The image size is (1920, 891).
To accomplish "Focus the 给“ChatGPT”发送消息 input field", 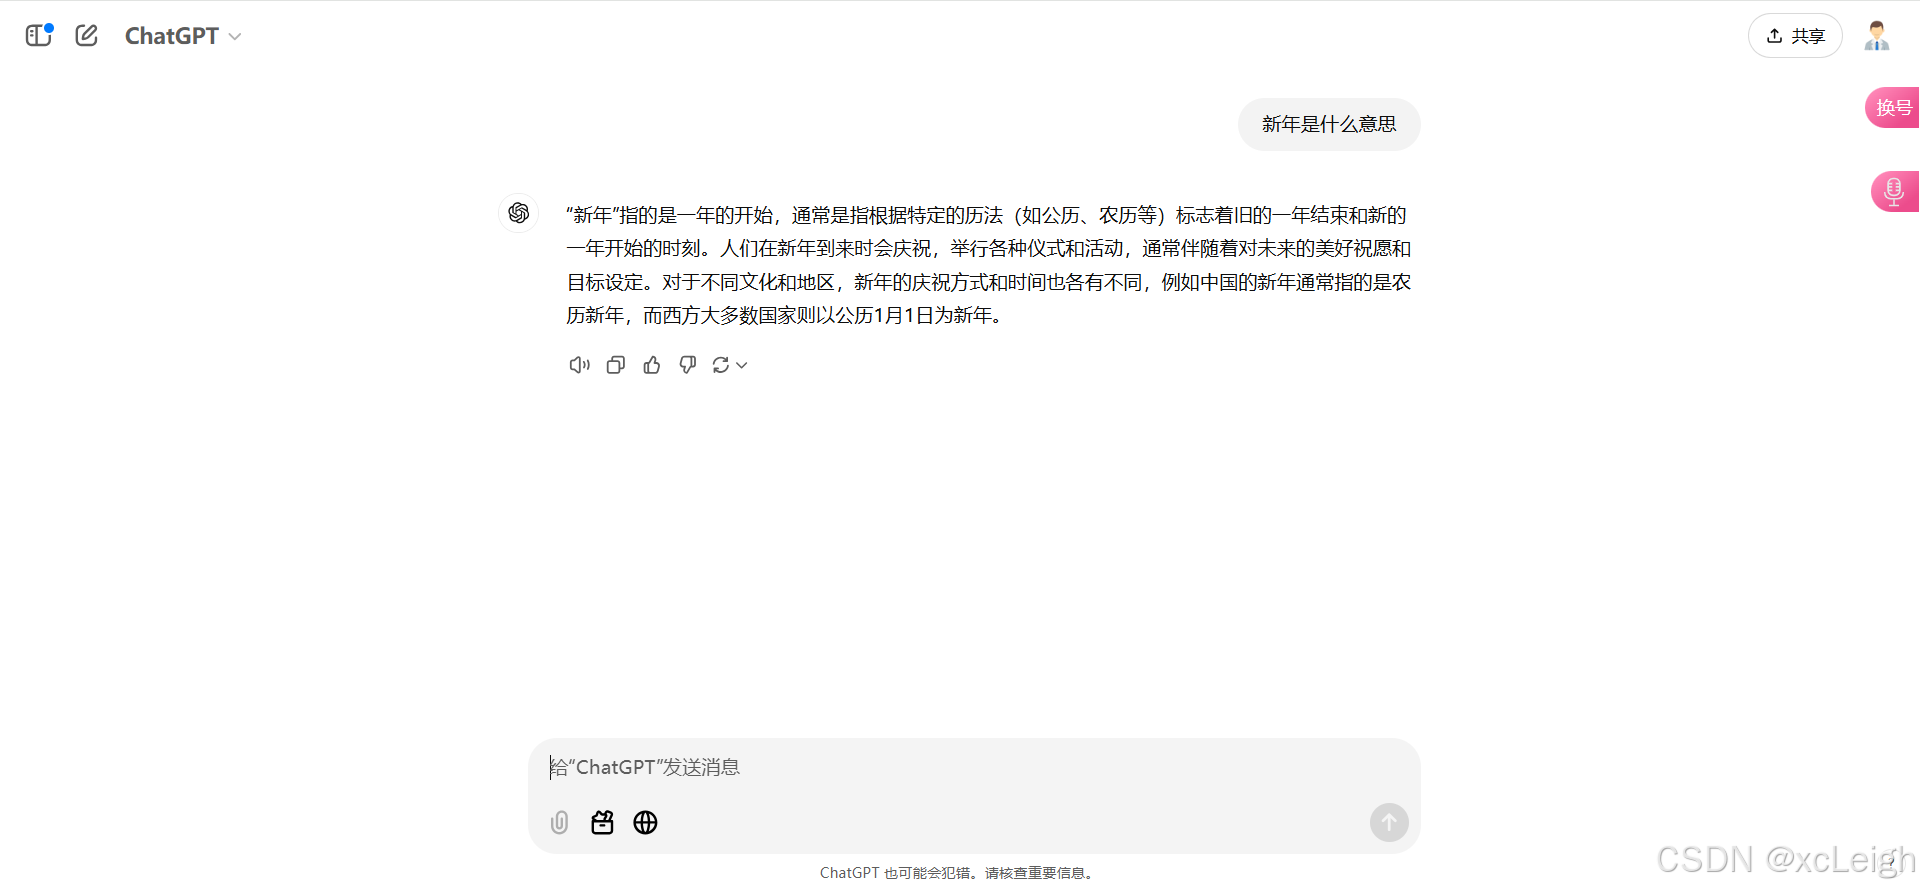I will 974,767.
